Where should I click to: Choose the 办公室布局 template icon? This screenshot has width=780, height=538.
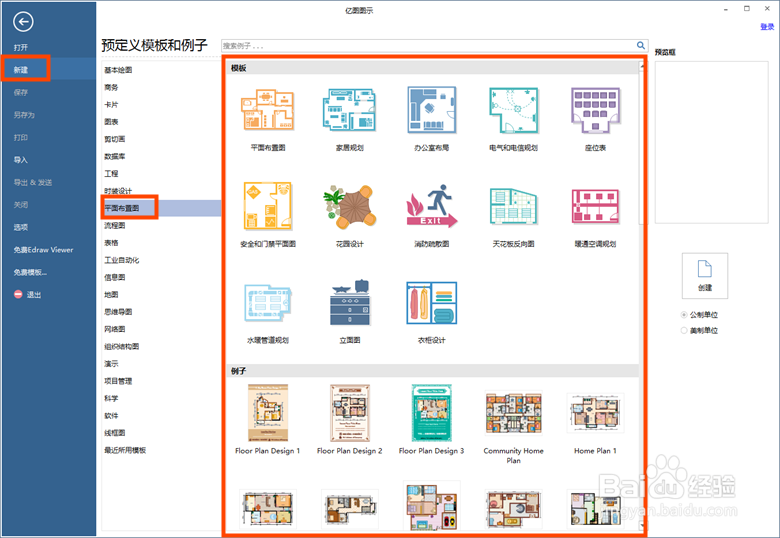[431, 109]
